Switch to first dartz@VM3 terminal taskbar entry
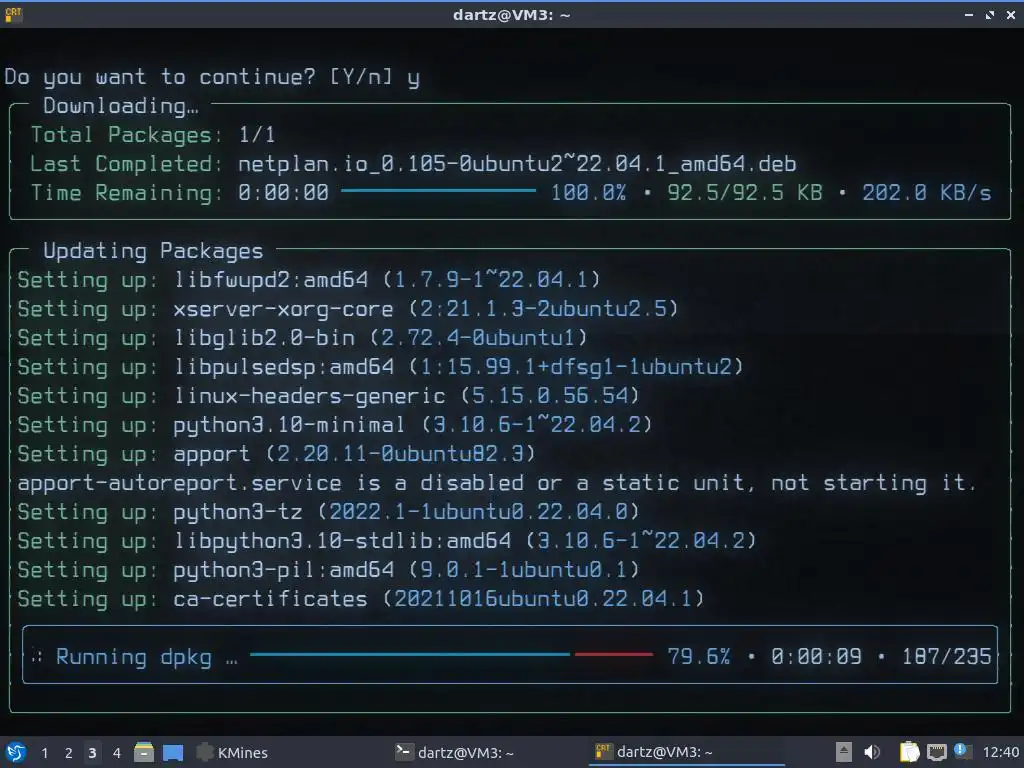The width and height of the screenshot is (1024, 768). tap(455, 752)
